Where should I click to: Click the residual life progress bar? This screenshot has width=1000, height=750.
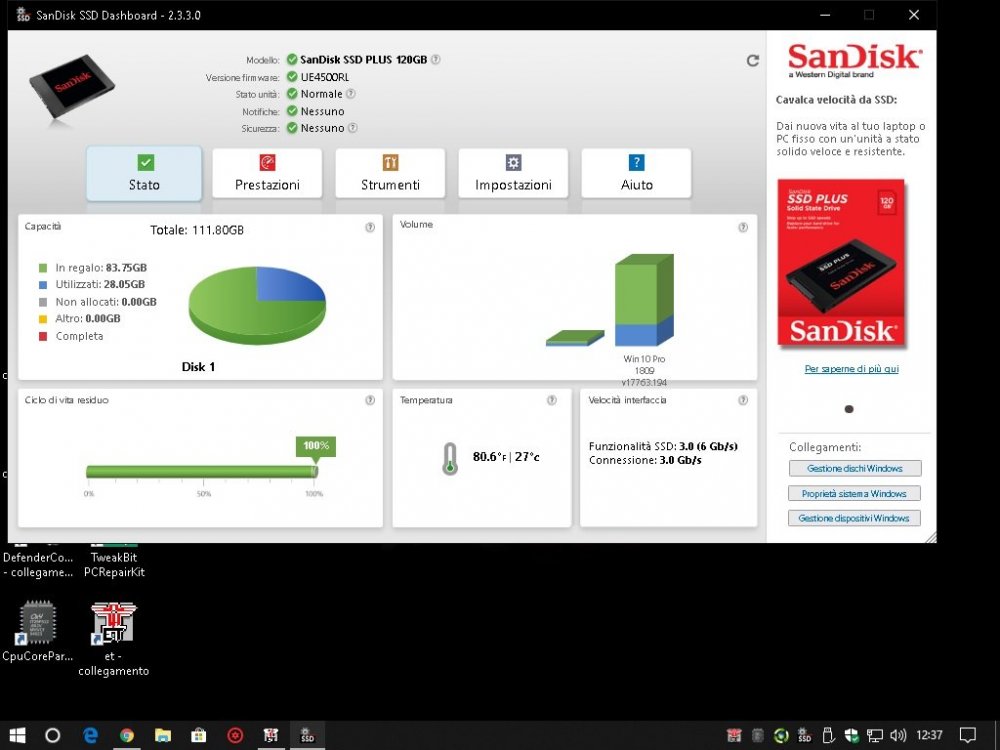[x=202, y=472]
